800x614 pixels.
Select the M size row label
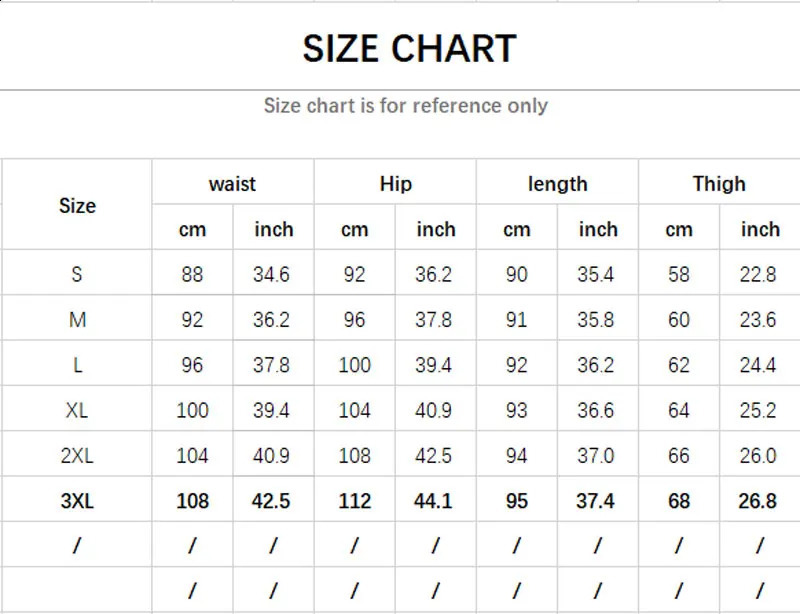(77, 320)
